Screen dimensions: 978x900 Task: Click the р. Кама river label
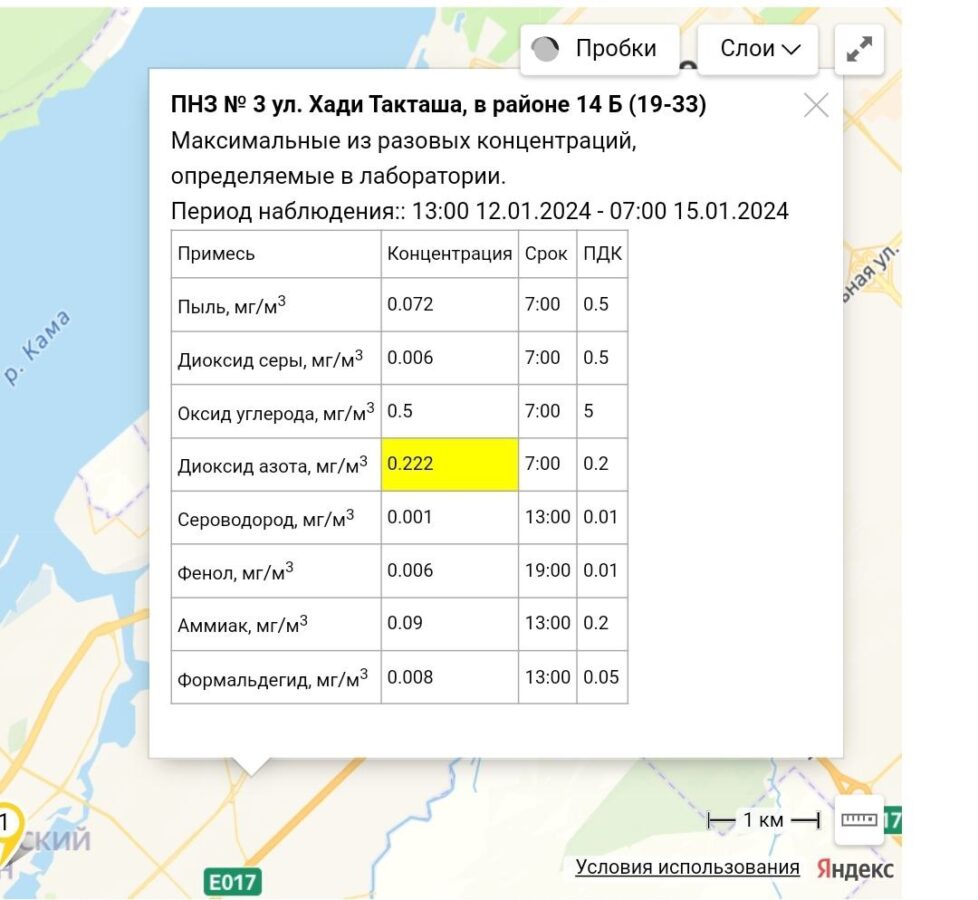[38, 347]
